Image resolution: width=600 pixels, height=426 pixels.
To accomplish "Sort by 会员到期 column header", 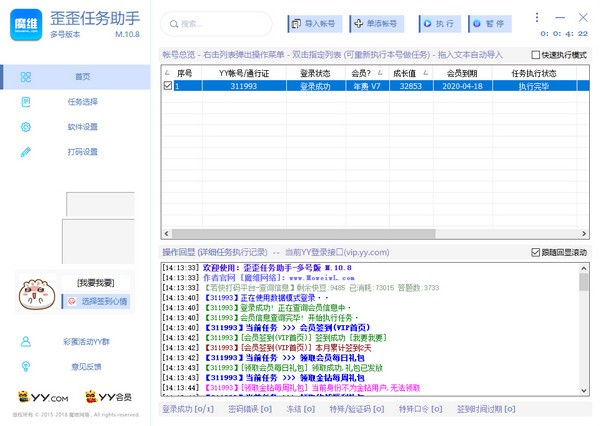I will (462, 73).
